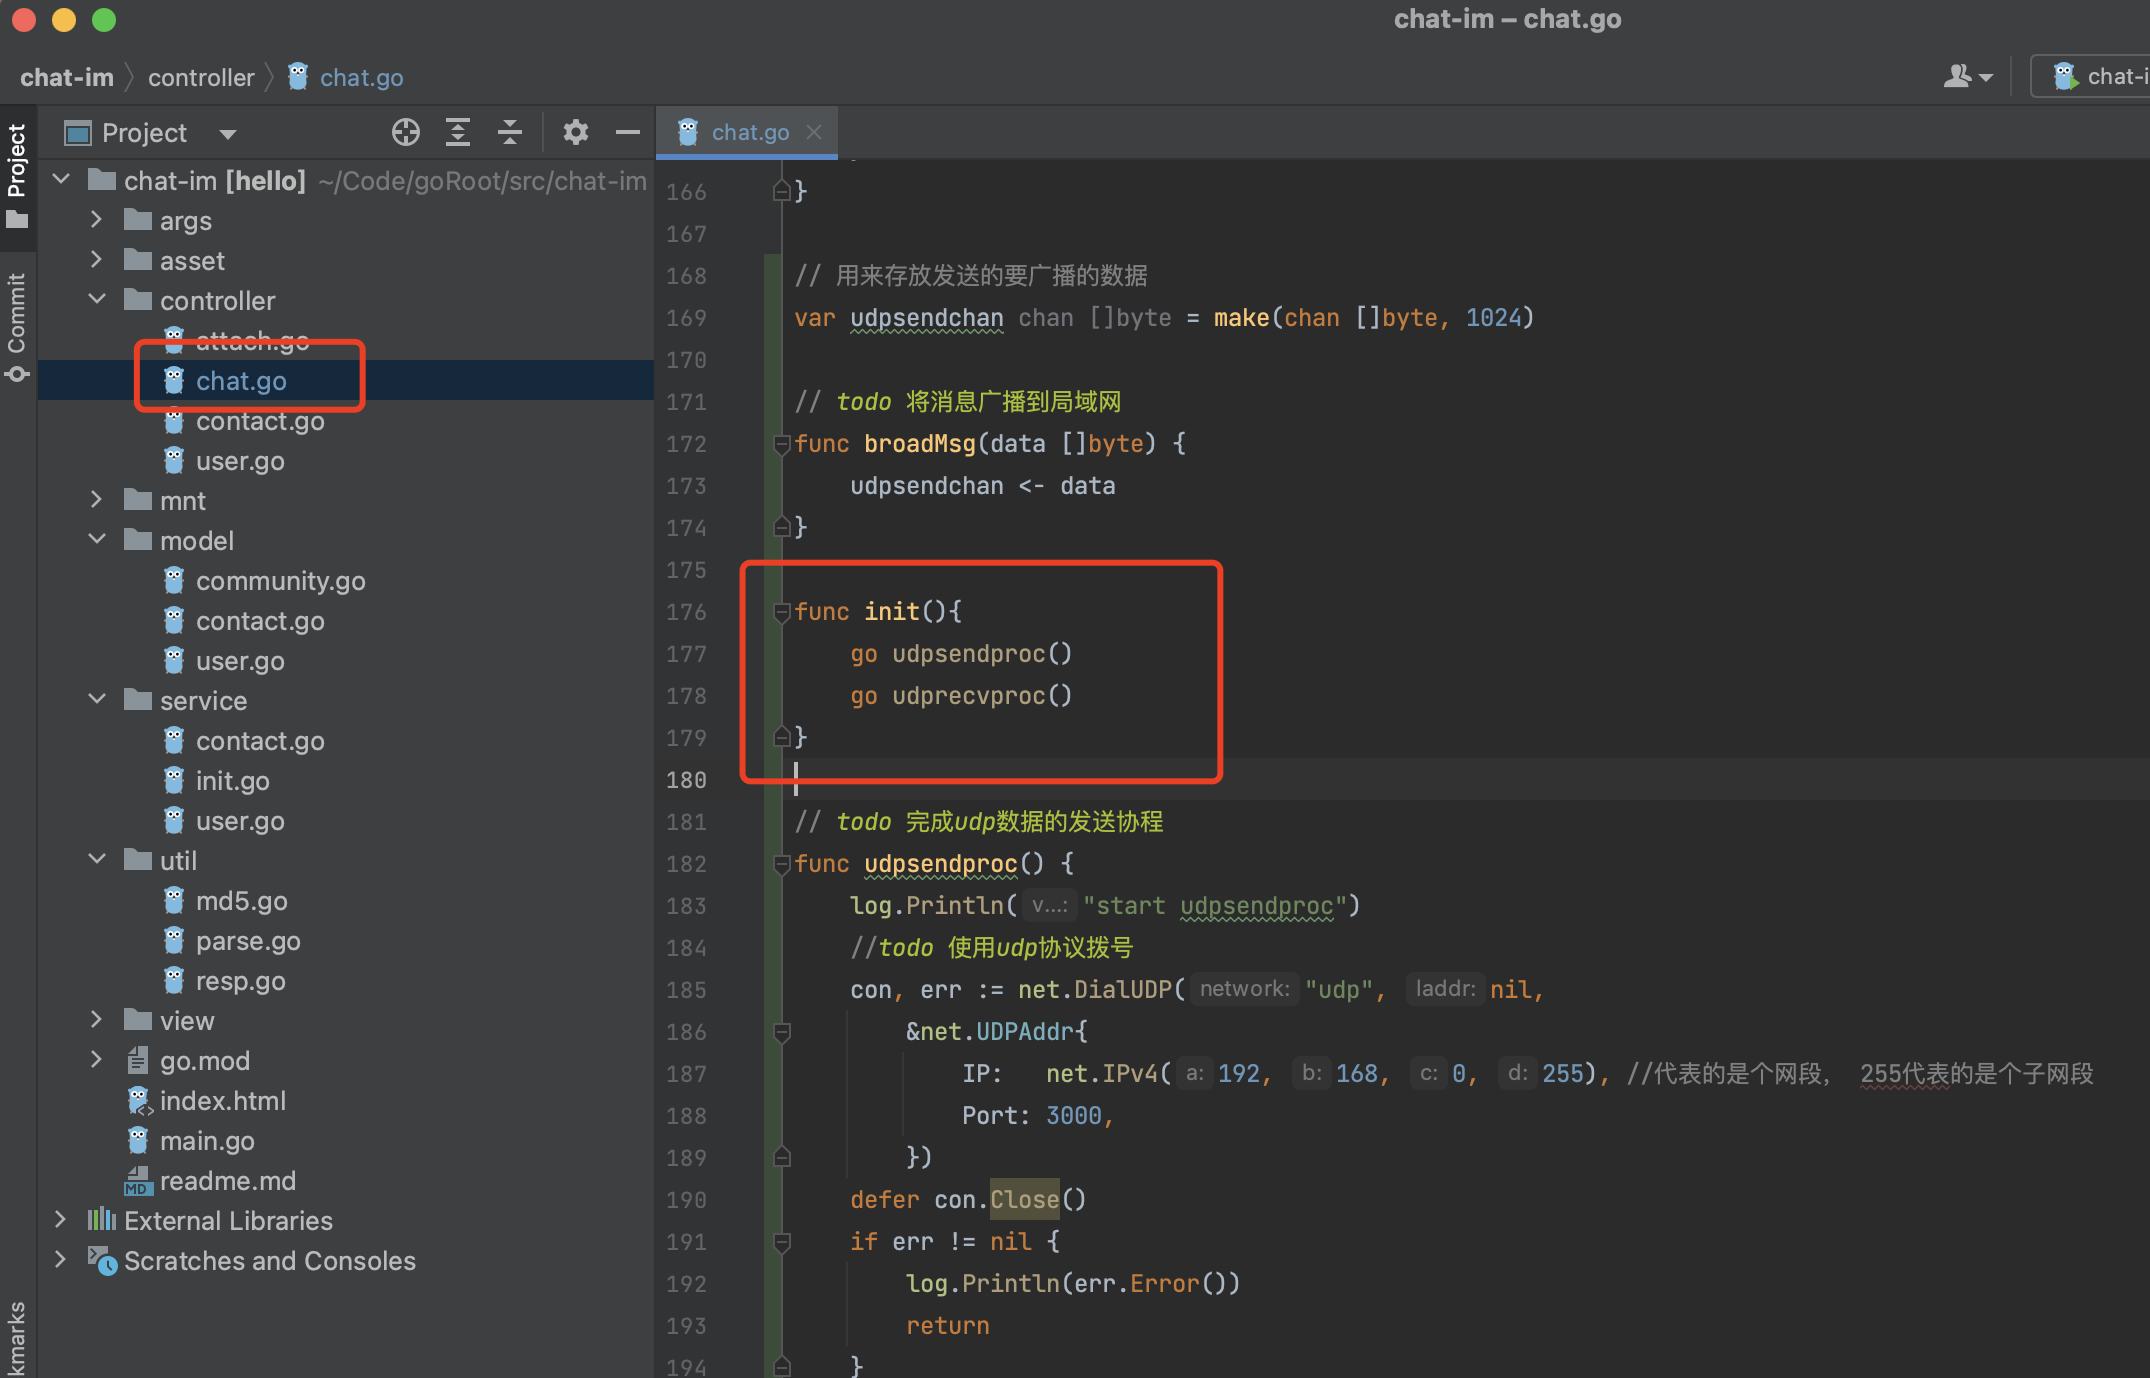Fold the if err block at line 191
The height and width of the screenshot is (1378, 2150).
click(782, 1242)
